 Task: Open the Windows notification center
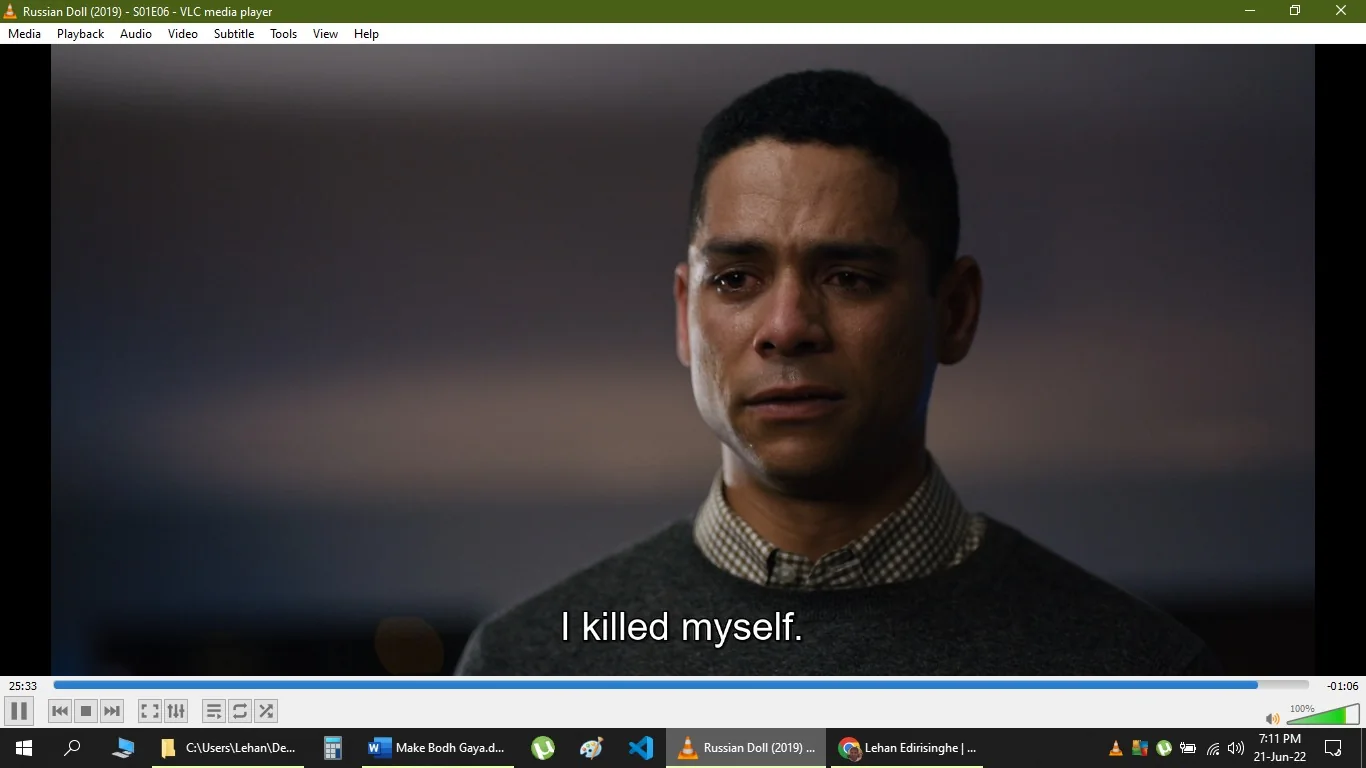[1333, 748]
